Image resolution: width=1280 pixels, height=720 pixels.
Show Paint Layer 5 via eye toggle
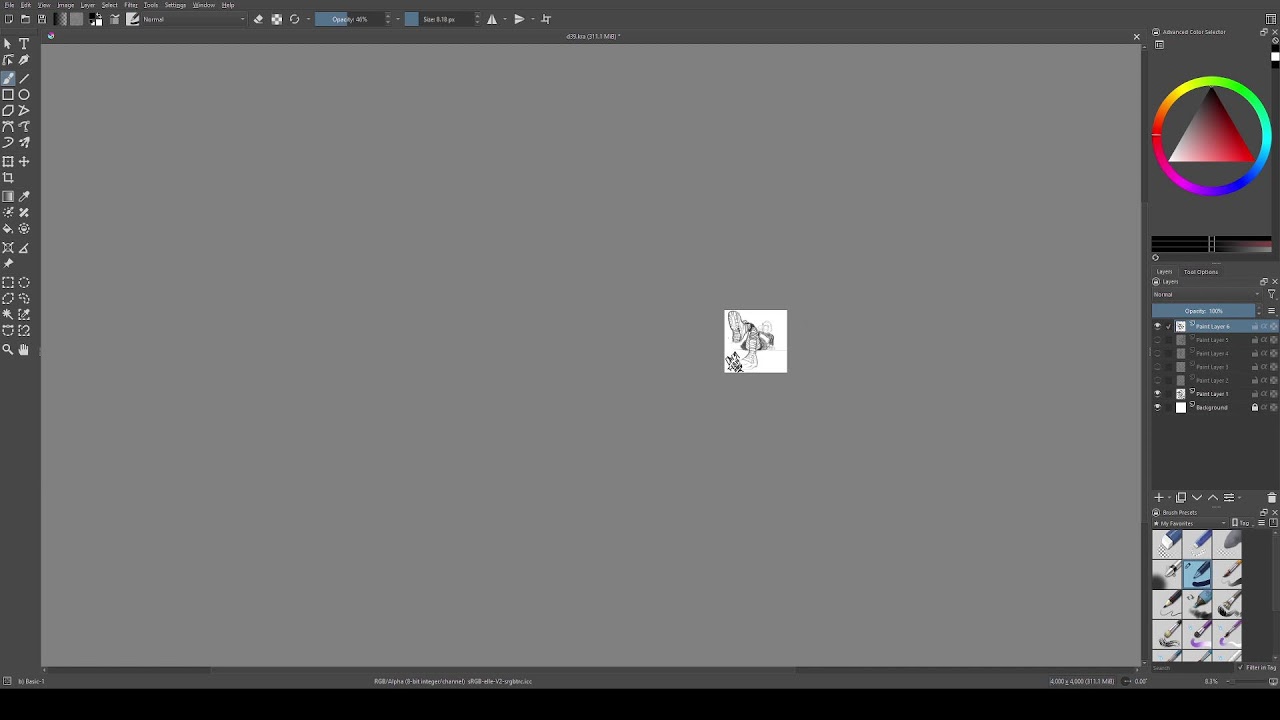tap(1158, 340)
